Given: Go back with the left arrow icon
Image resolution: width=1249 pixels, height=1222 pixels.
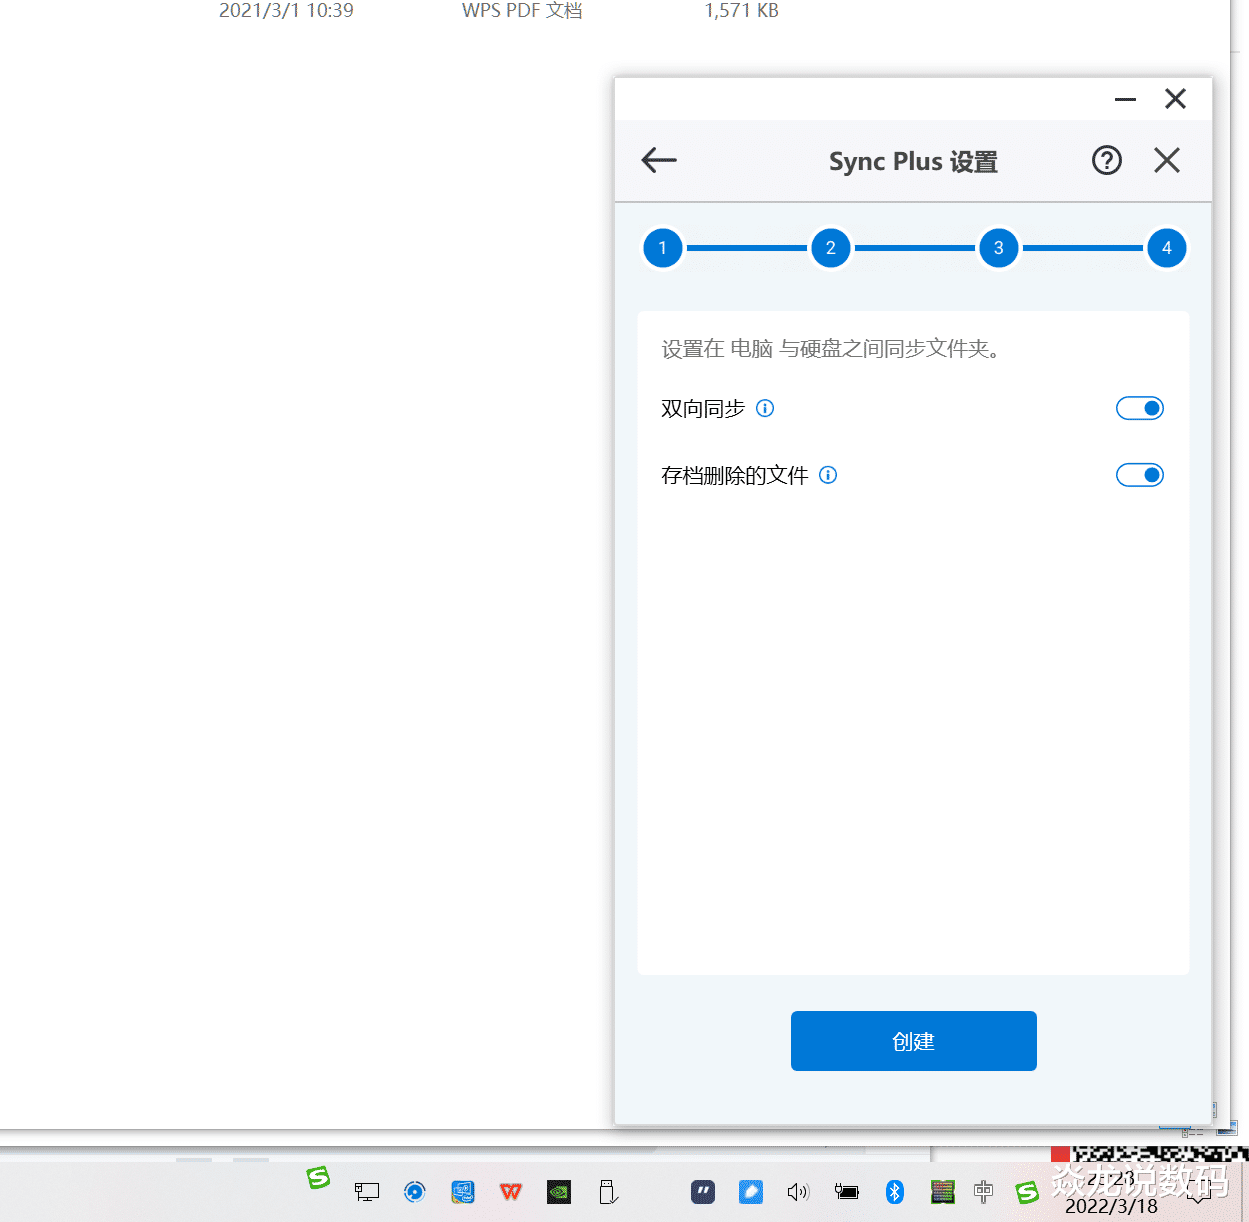Looking at the screenshot, I should click(659, 160).
